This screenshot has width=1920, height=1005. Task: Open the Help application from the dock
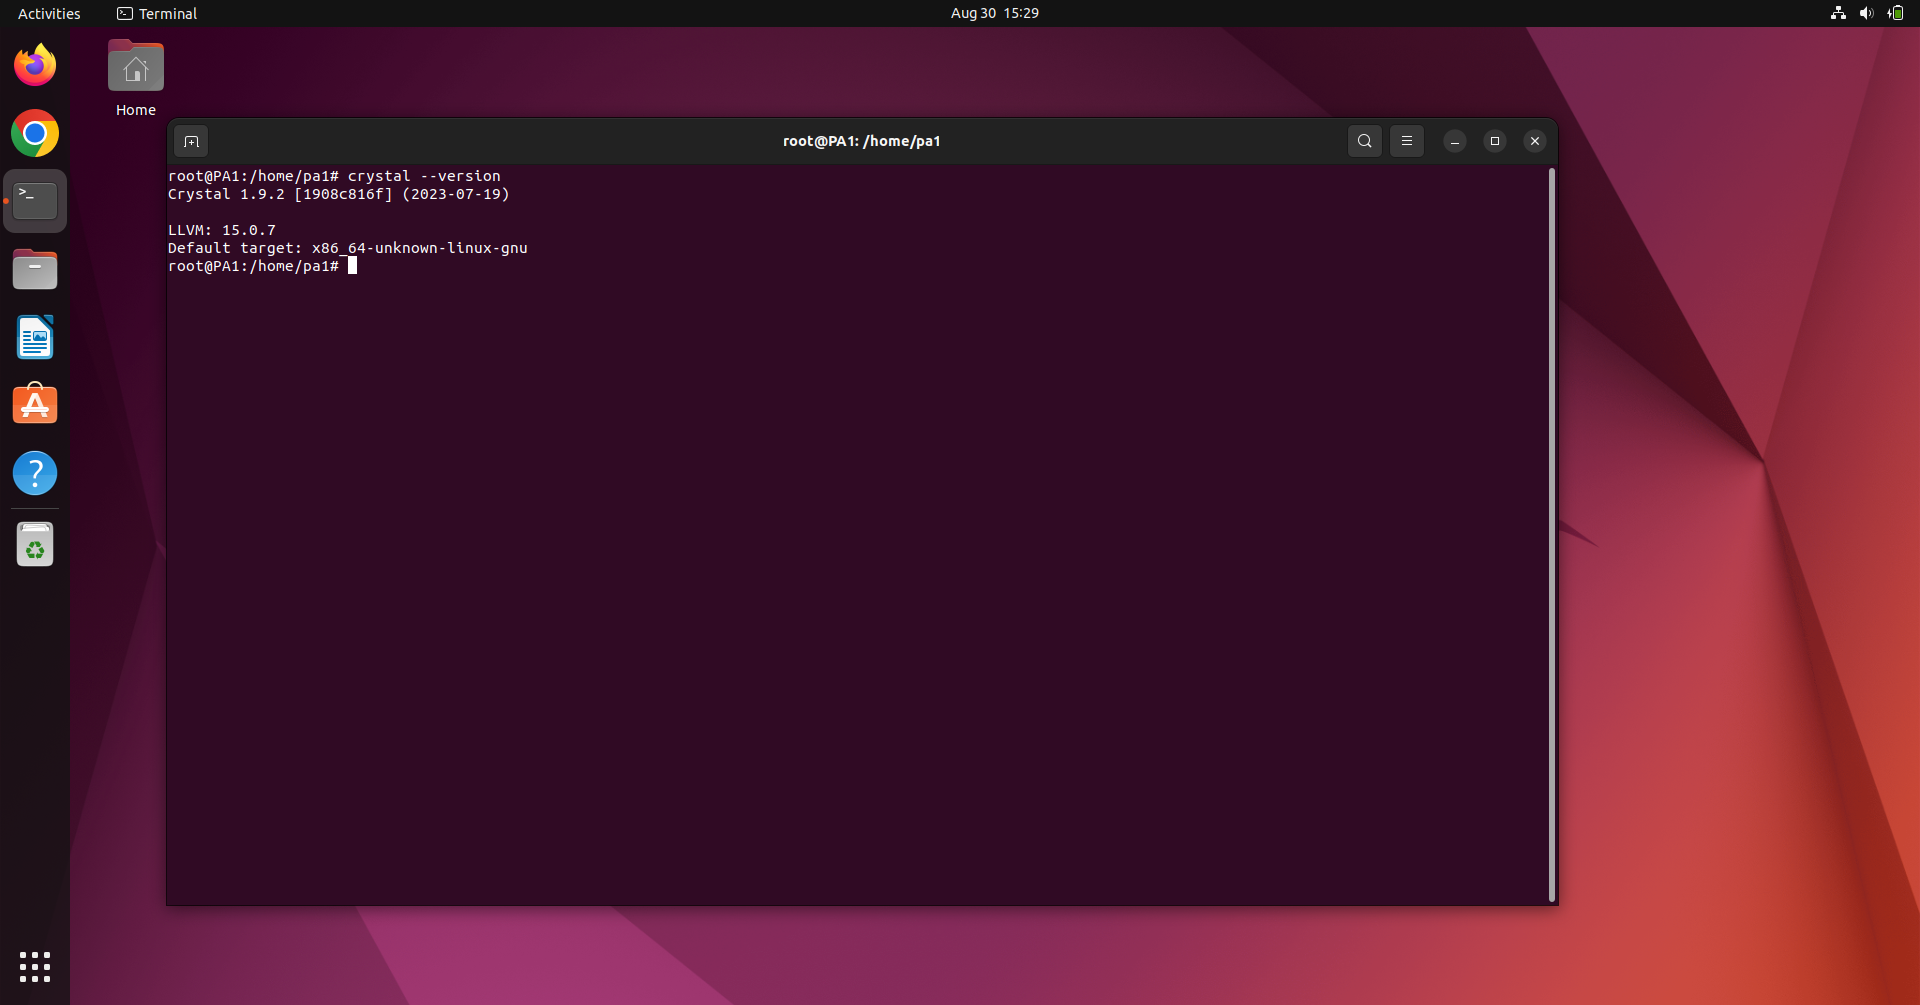[35, 472]
